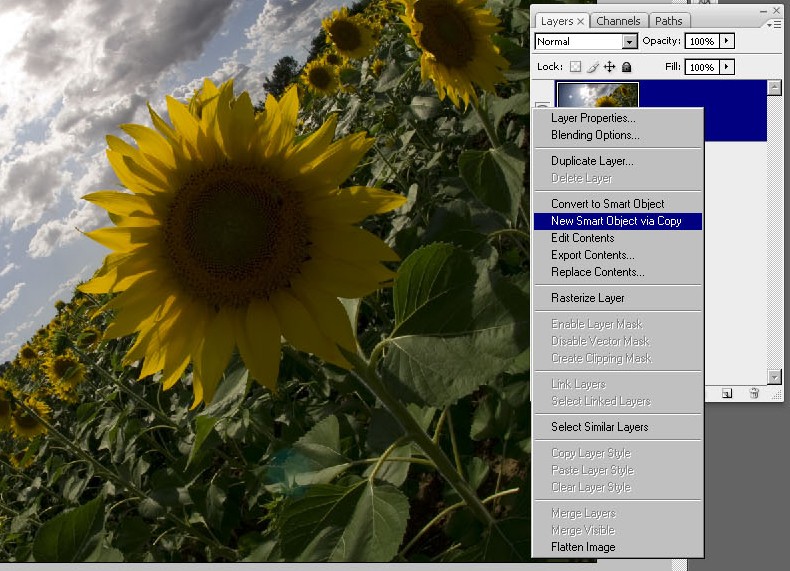Choose Duplicate Layer... menu entry
The height and width of the screenshot is (571, 790).
pyautogui.click(x=618, y=161)
